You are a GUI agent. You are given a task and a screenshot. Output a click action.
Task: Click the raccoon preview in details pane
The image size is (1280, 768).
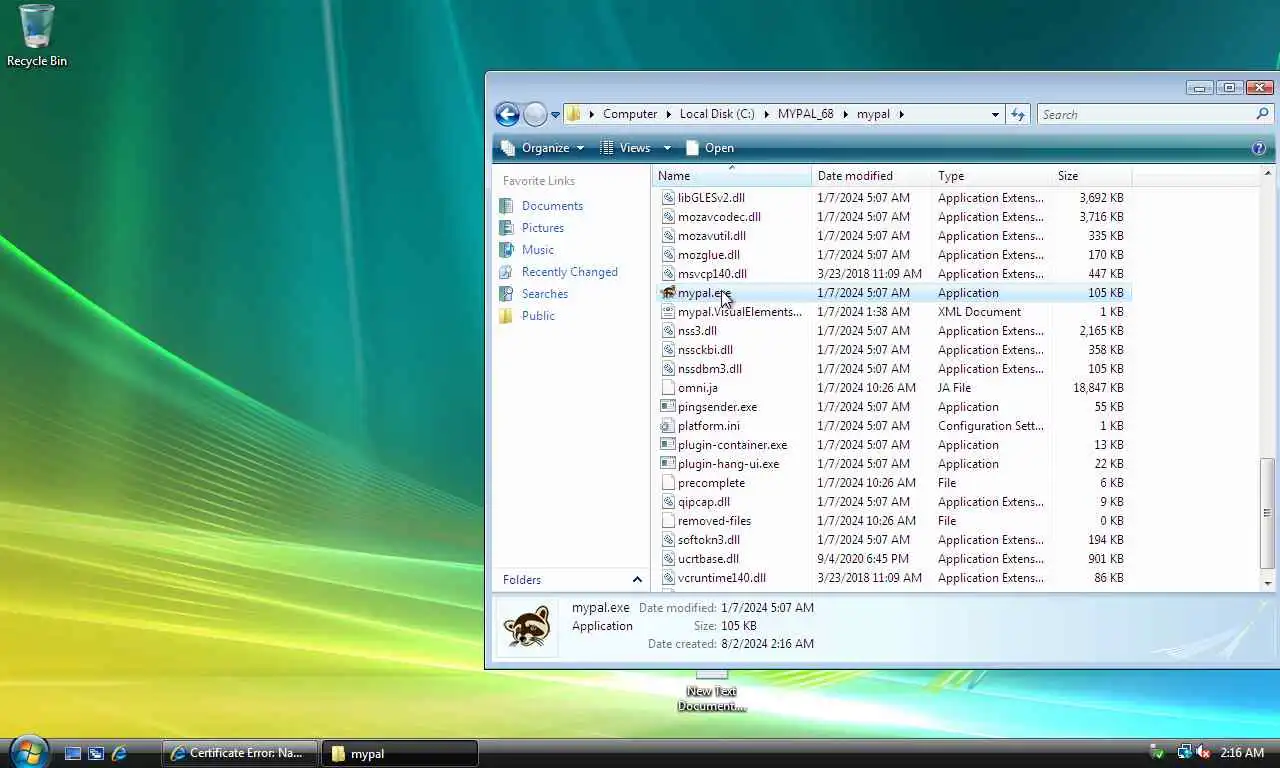(x=527, y=626)
